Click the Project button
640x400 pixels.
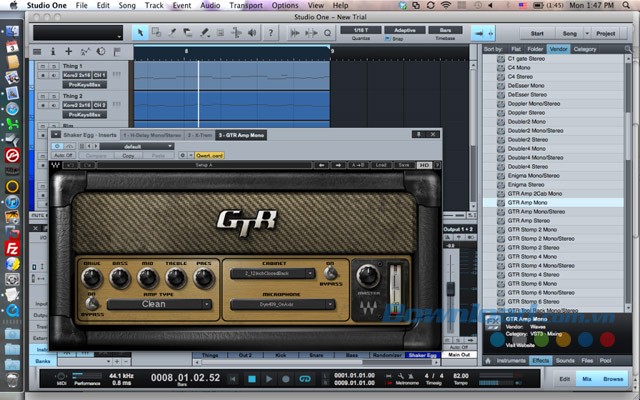[x=606, y=33]
